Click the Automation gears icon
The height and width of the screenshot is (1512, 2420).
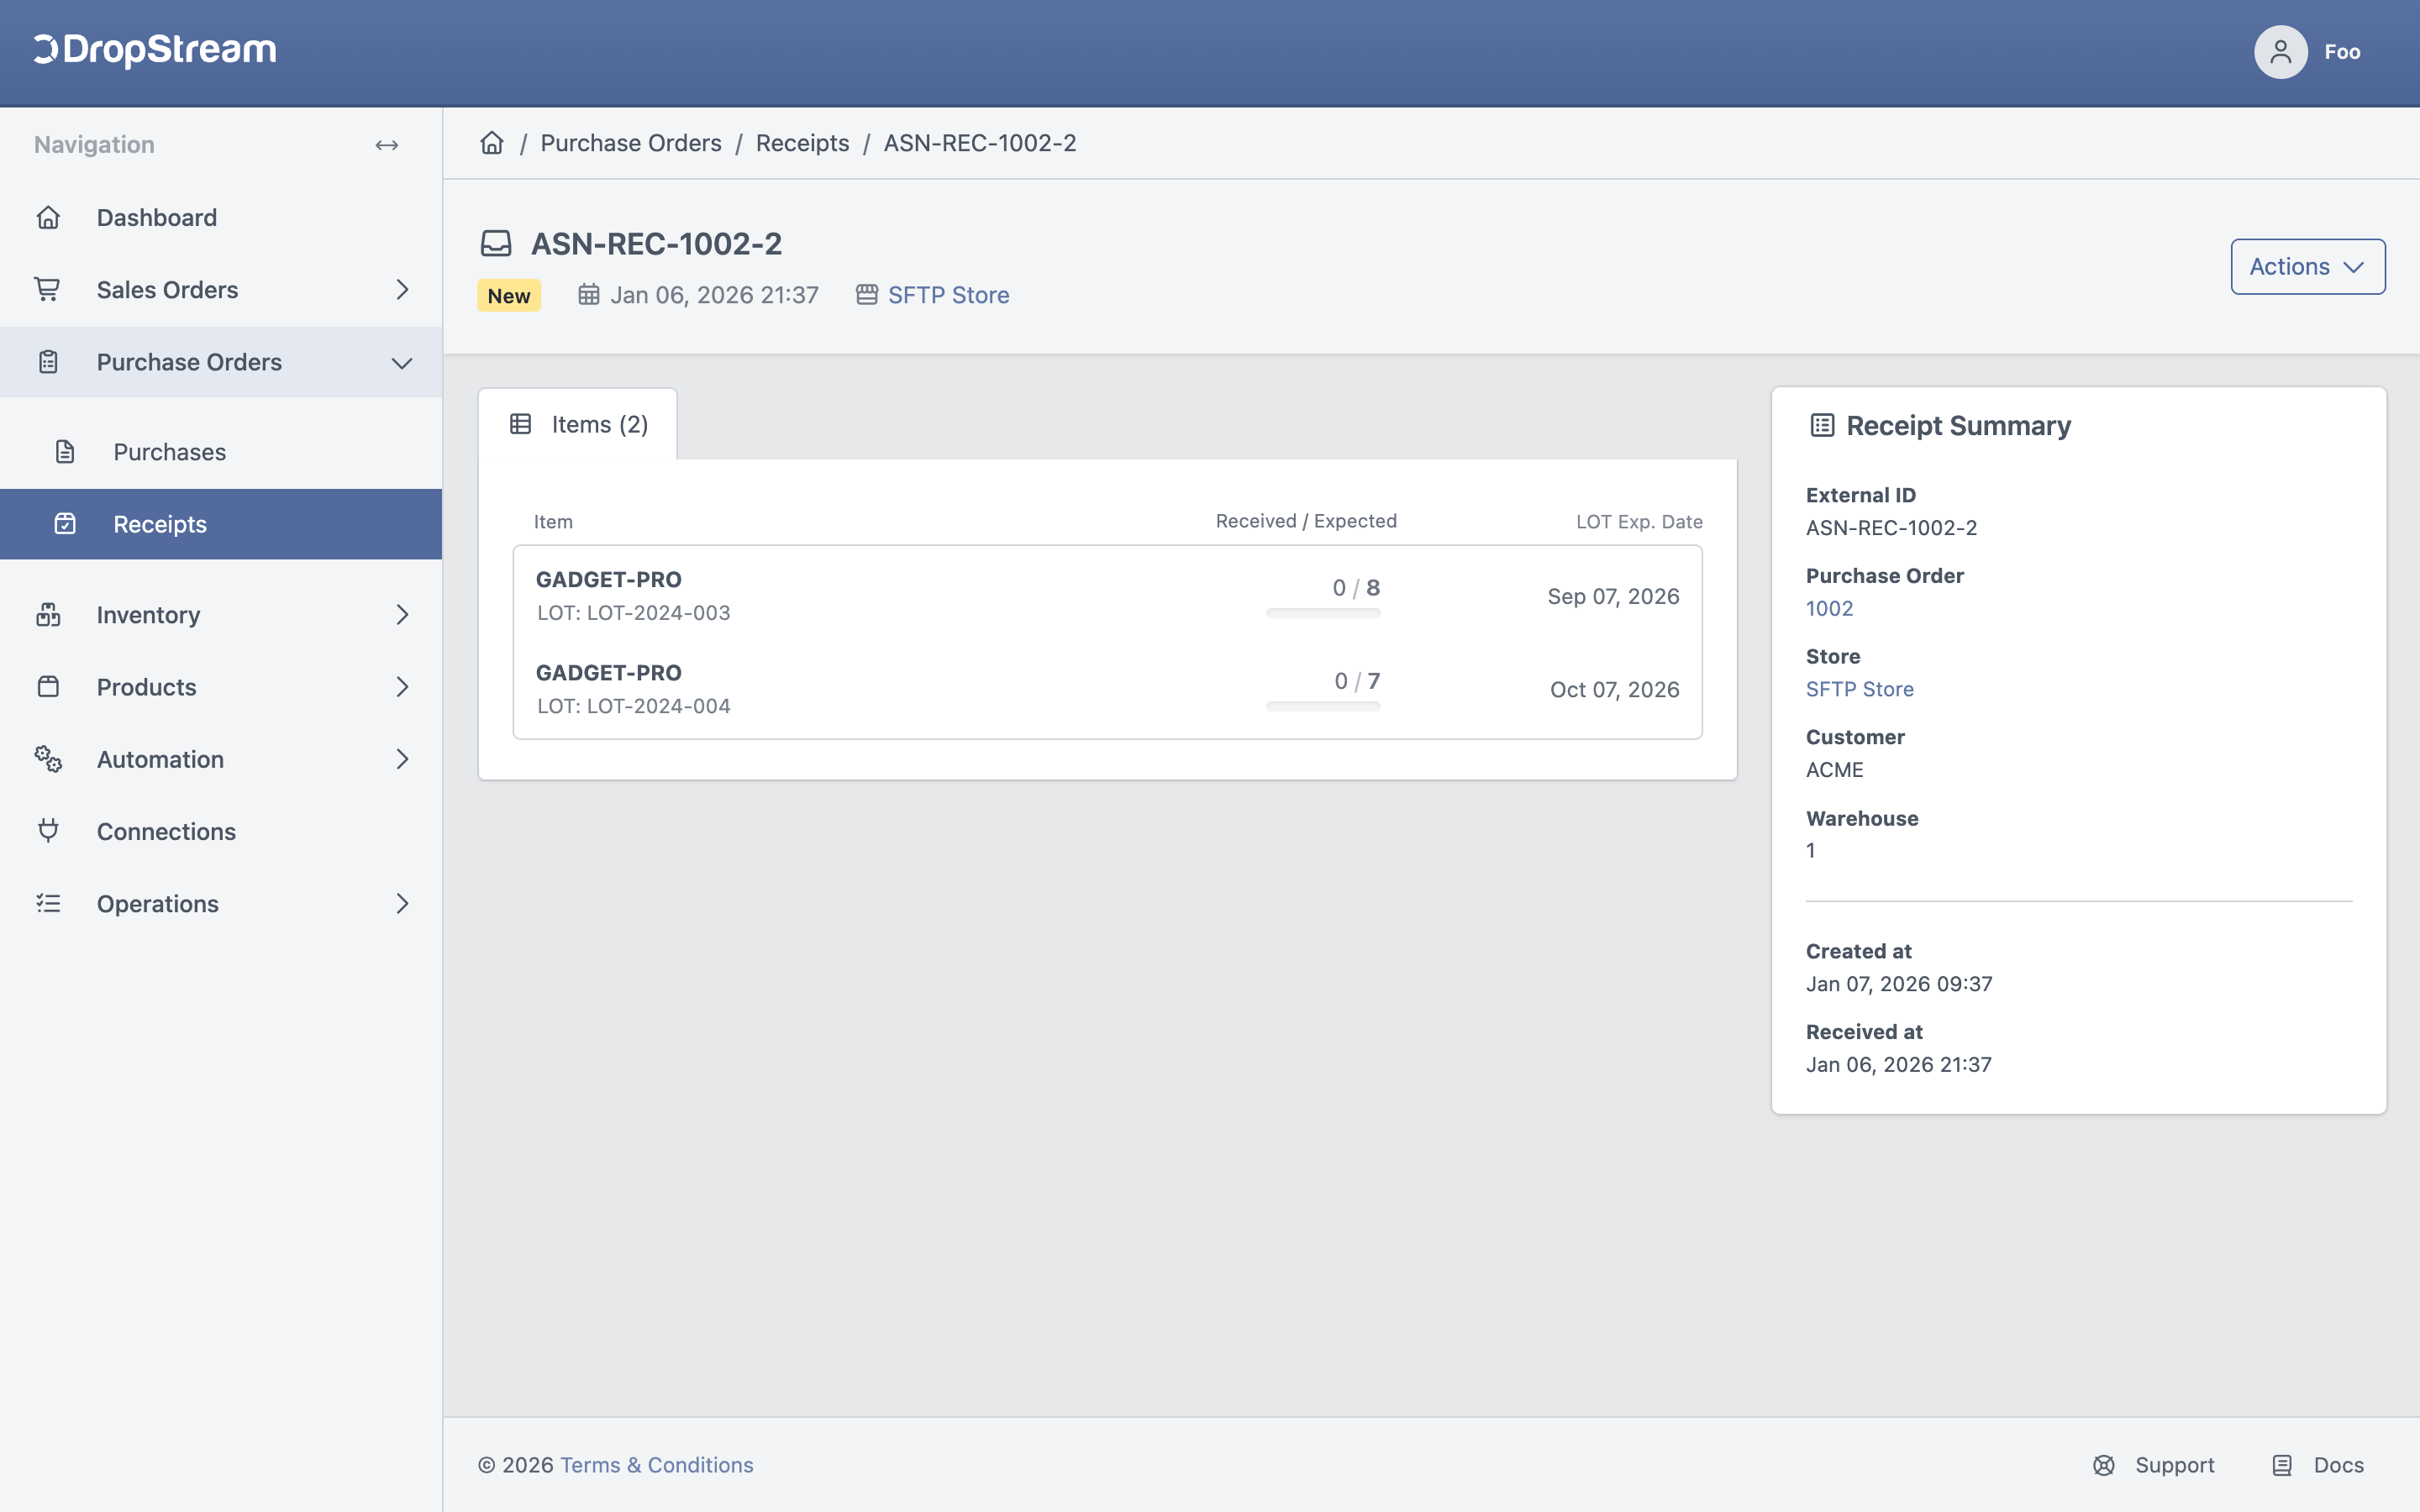[x=48, y=759]
